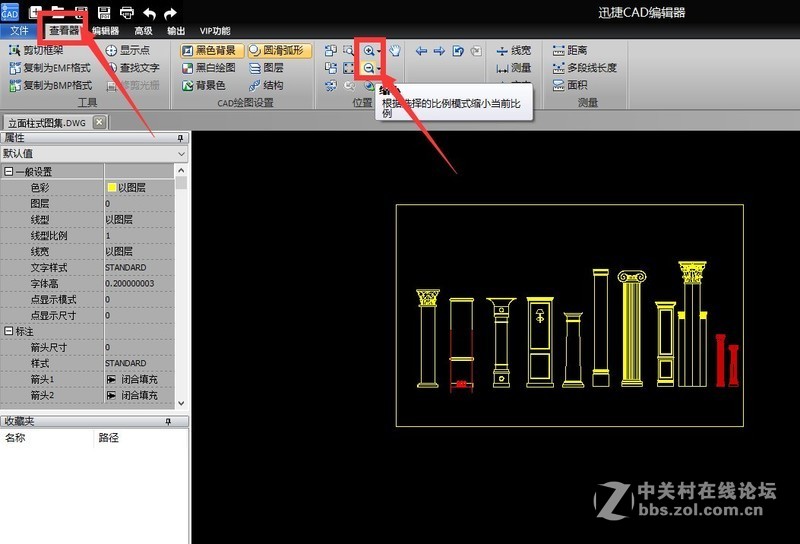This screenshot has width=800, height=544.
Task: Switch to the 编辑器 editor tab
Action: (x=106, y=31)
